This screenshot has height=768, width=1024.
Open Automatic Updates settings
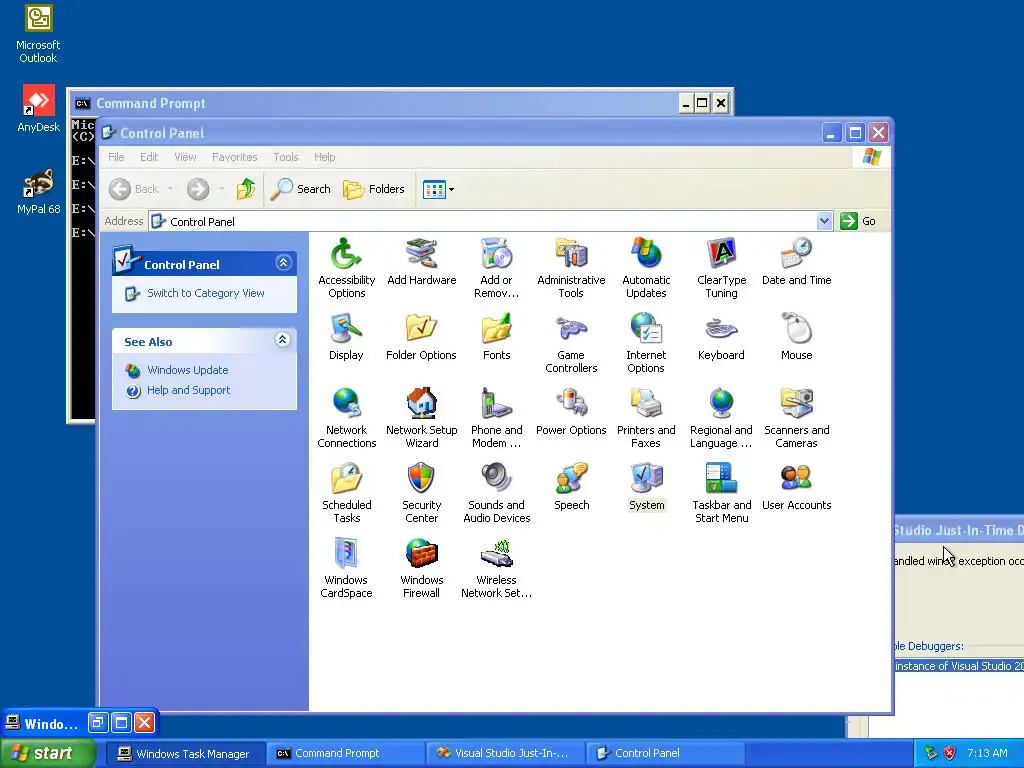click(646, 268)
